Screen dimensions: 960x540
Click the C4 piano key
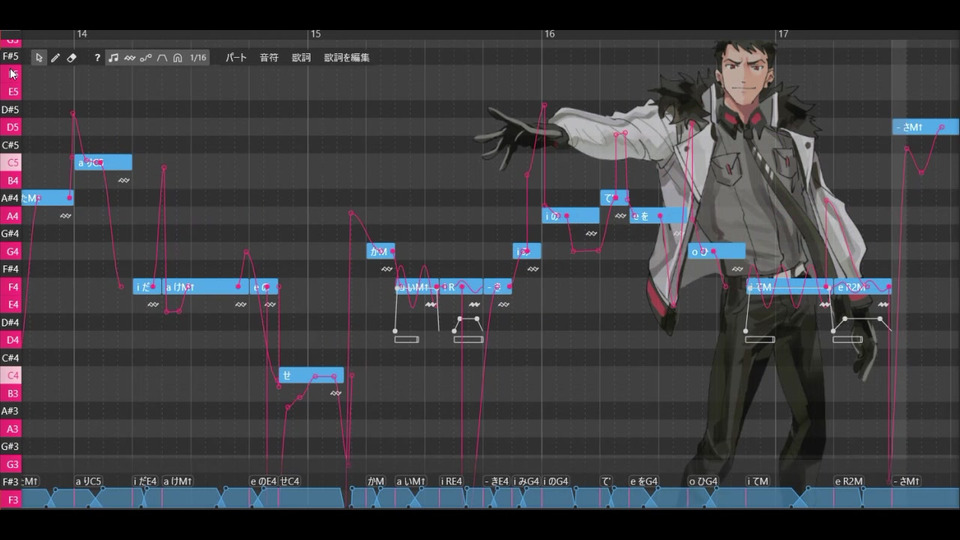coord(11,375)
